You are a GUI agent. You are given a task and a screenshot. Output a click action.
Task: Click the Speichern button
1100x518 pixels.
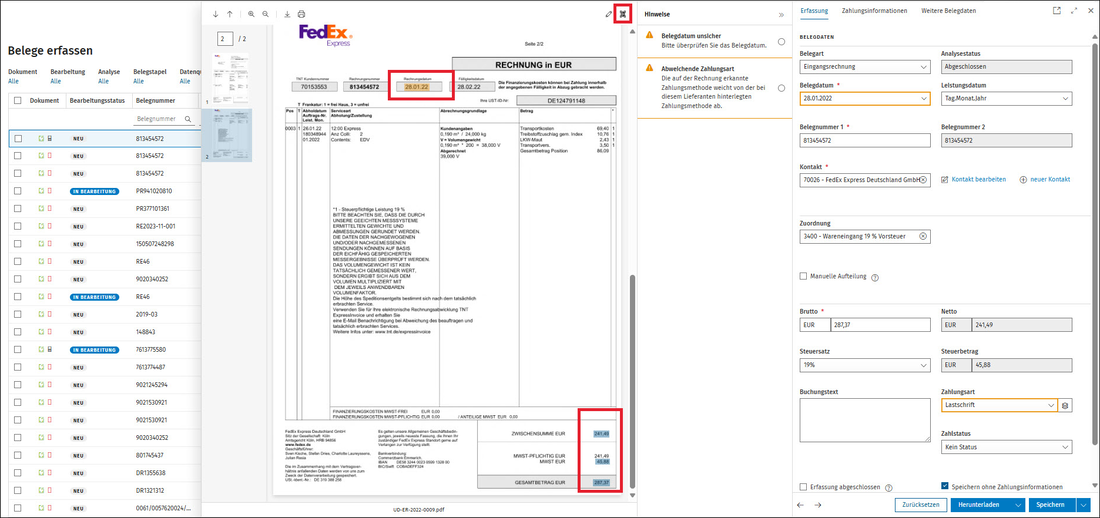point(1052,505)
